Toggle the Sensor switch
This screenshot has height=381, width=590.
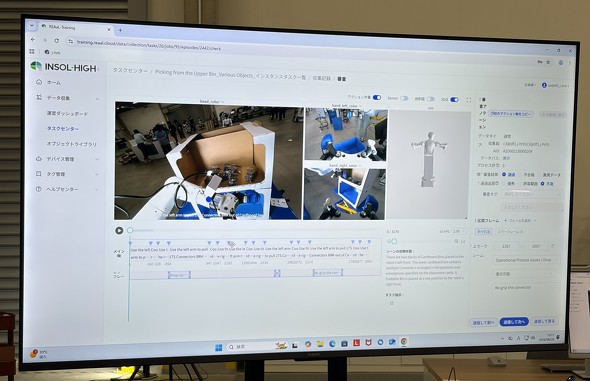404,98
